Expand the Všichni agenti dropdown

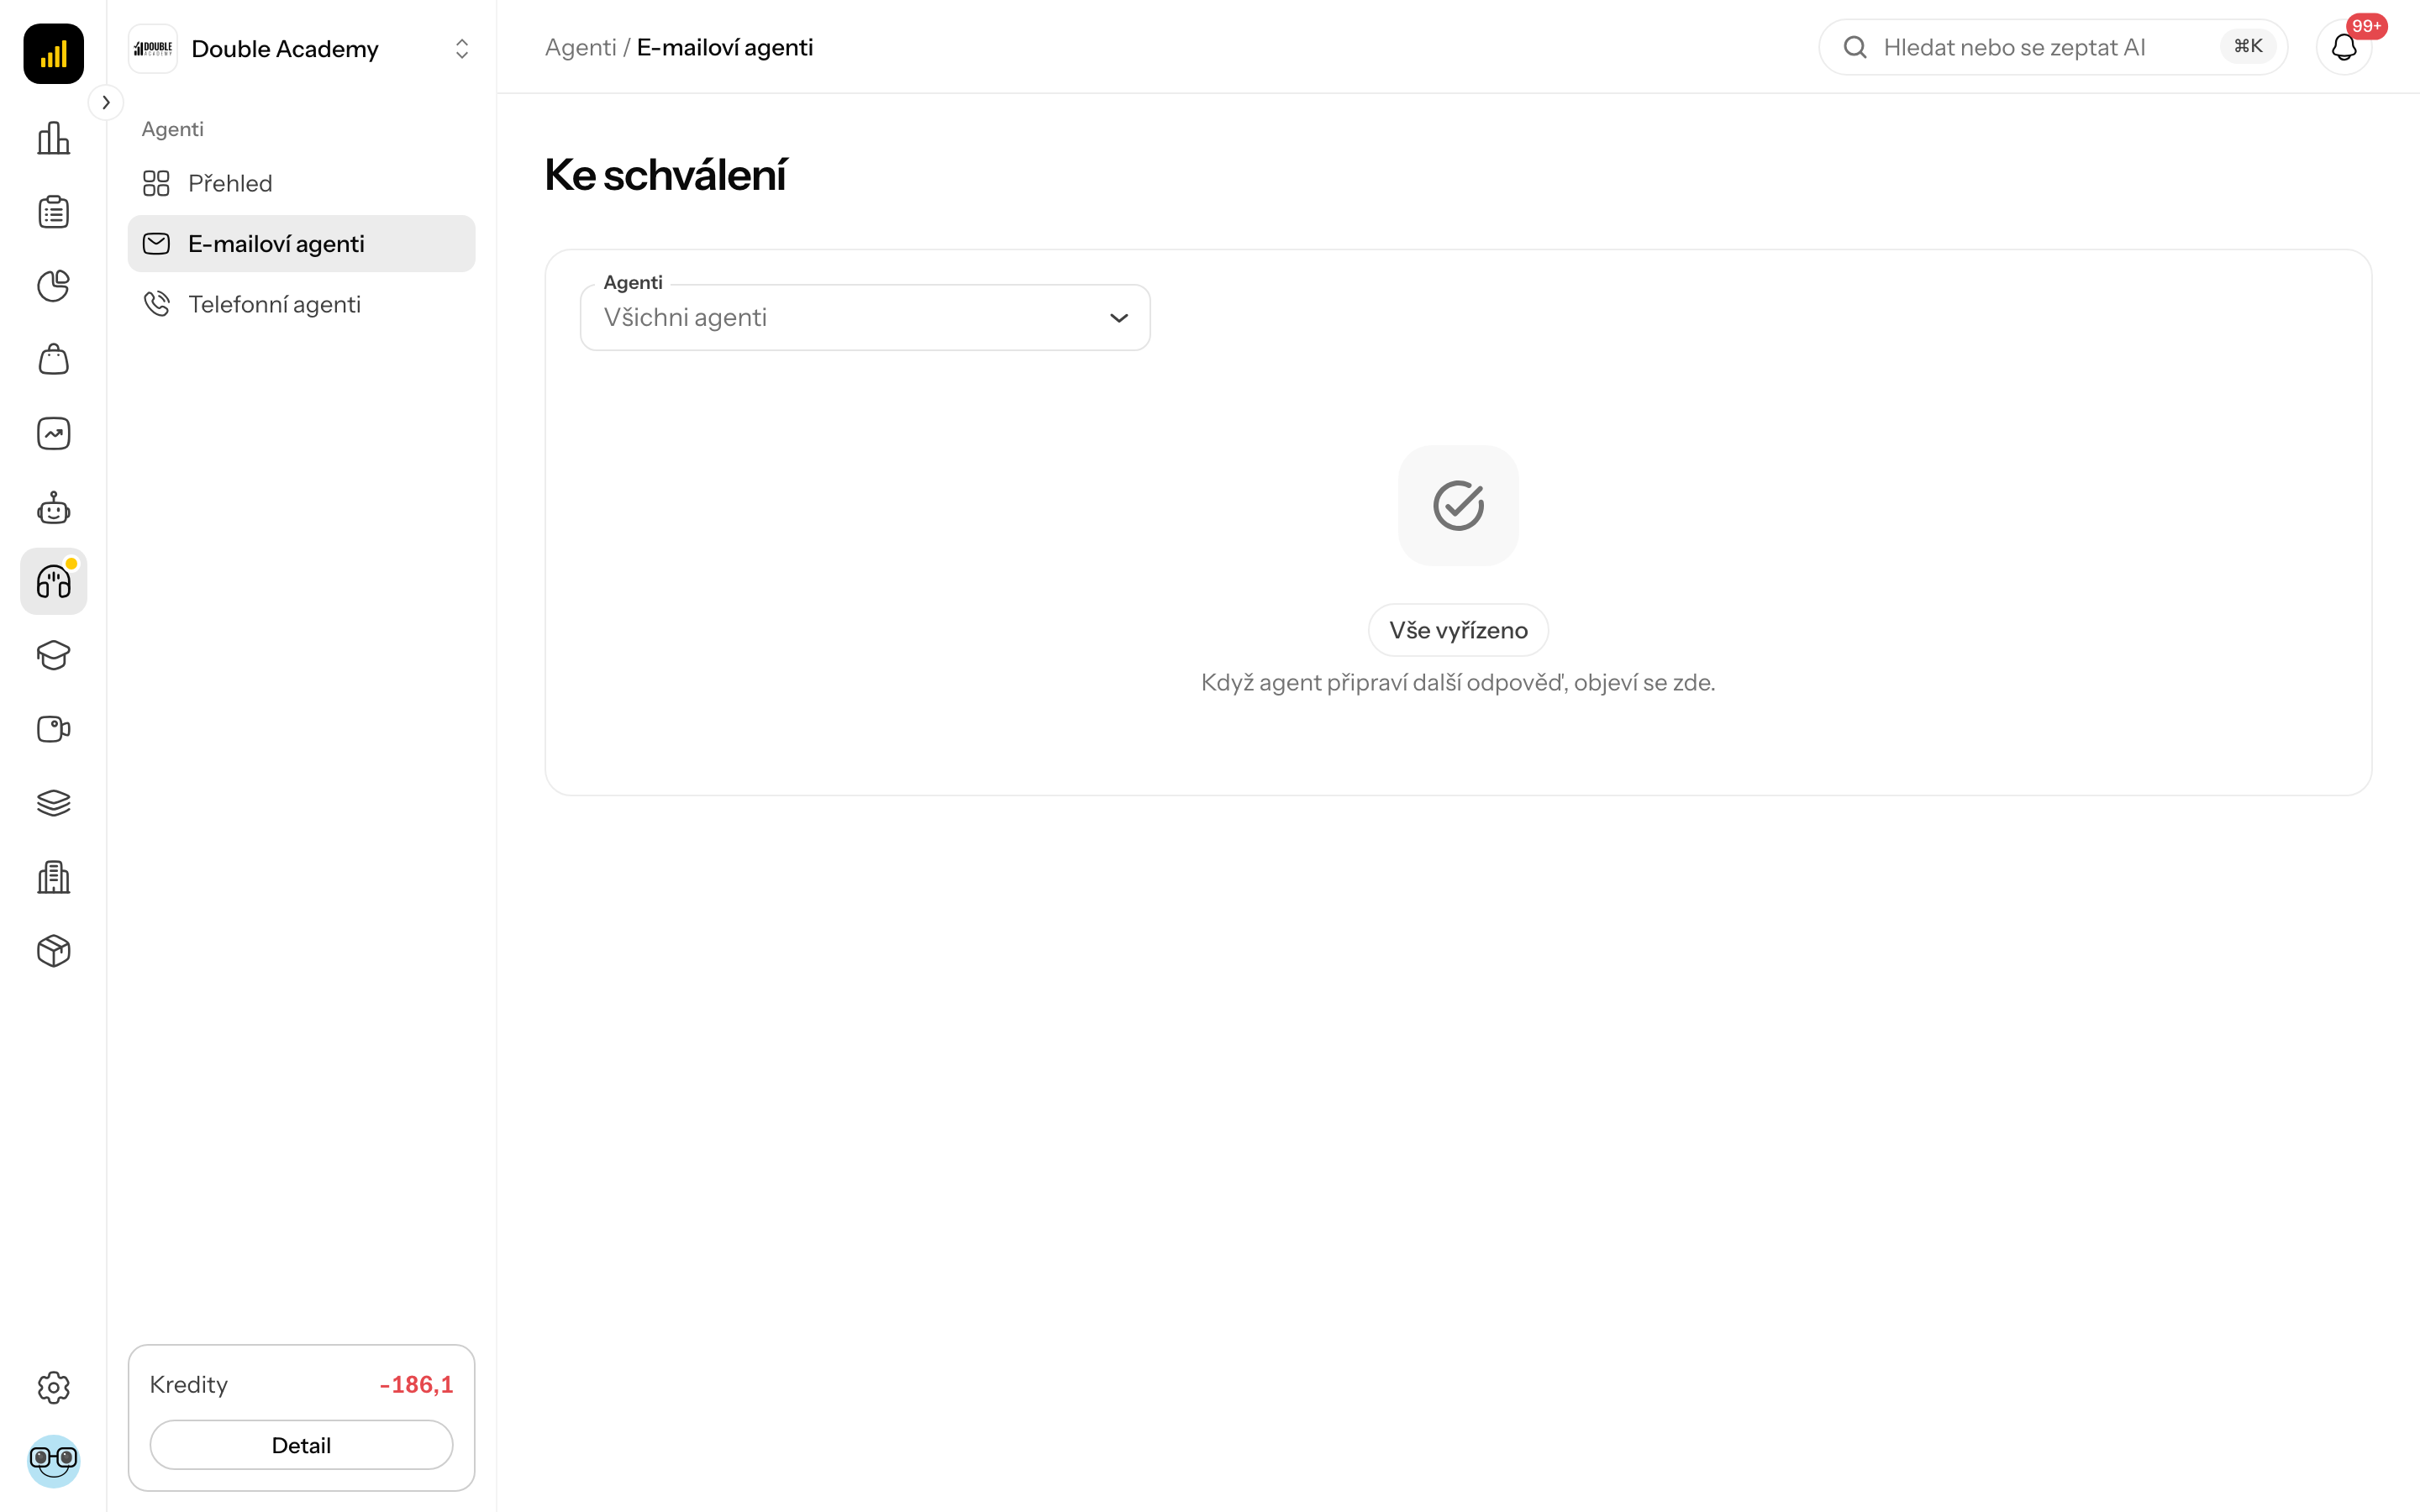865,317
